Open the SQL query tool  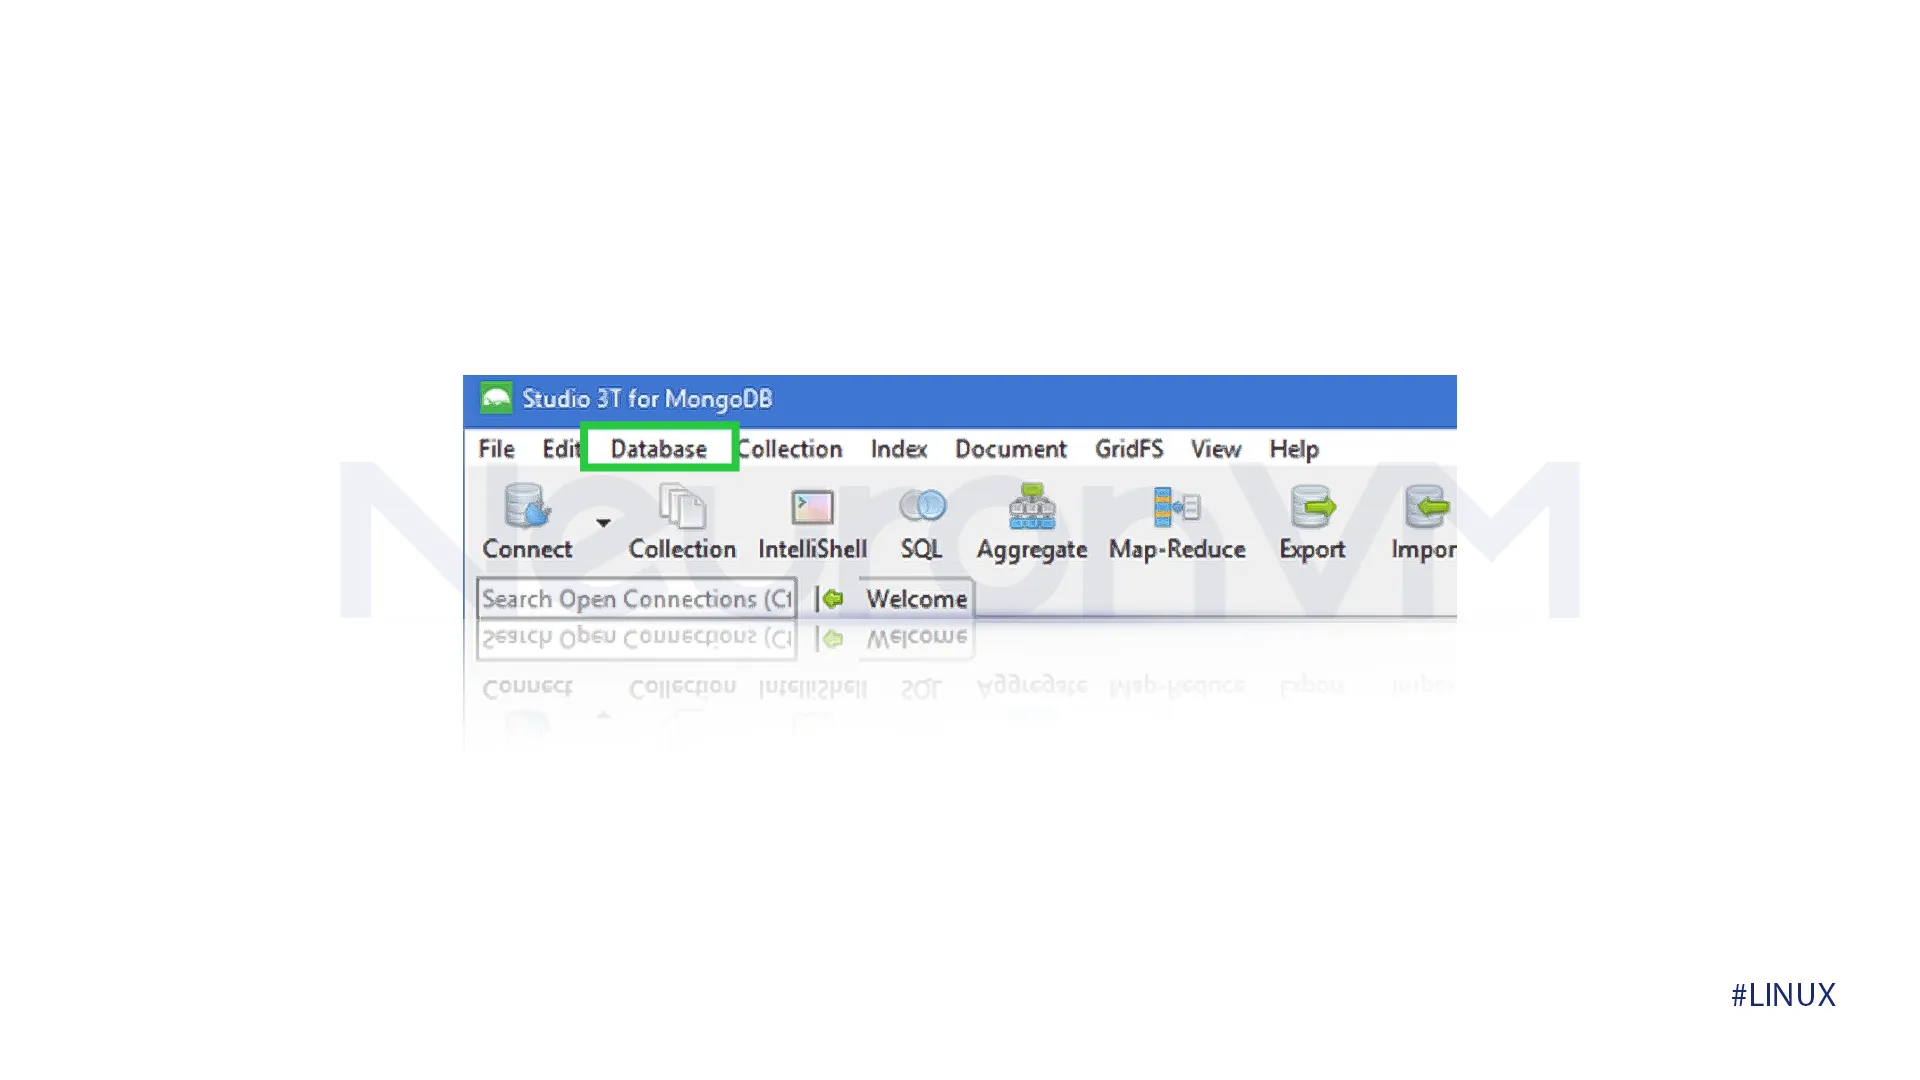point(922,521)
